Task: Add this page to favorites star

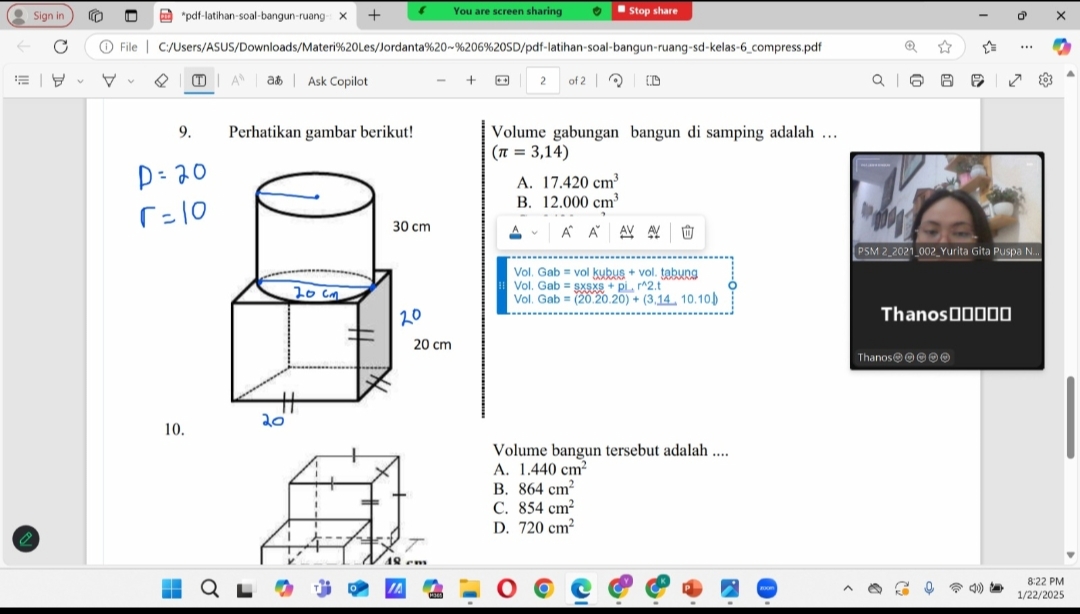Action: tap(945, 47)
